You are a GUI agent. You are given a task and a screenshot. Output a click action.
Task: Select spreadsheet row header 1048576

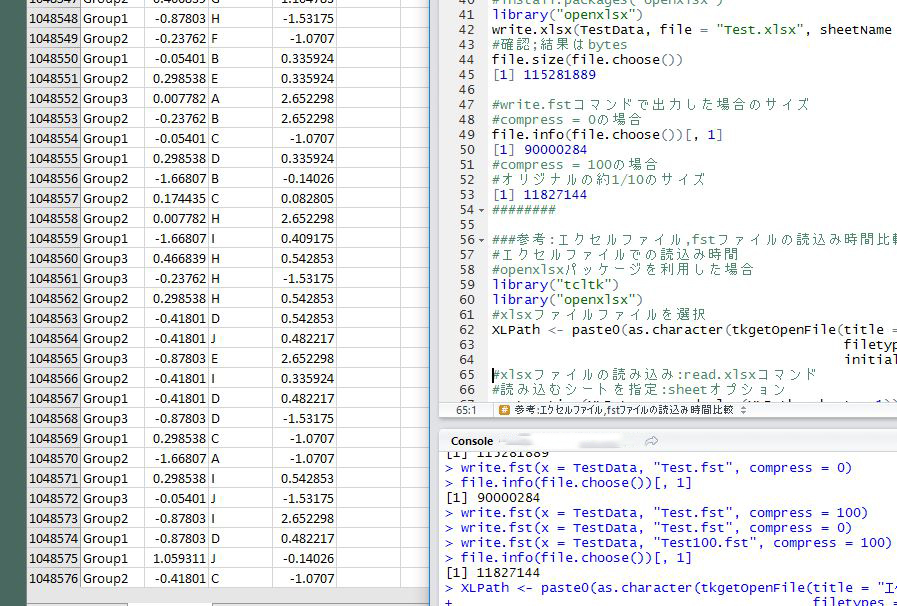[x=53, y=578]
